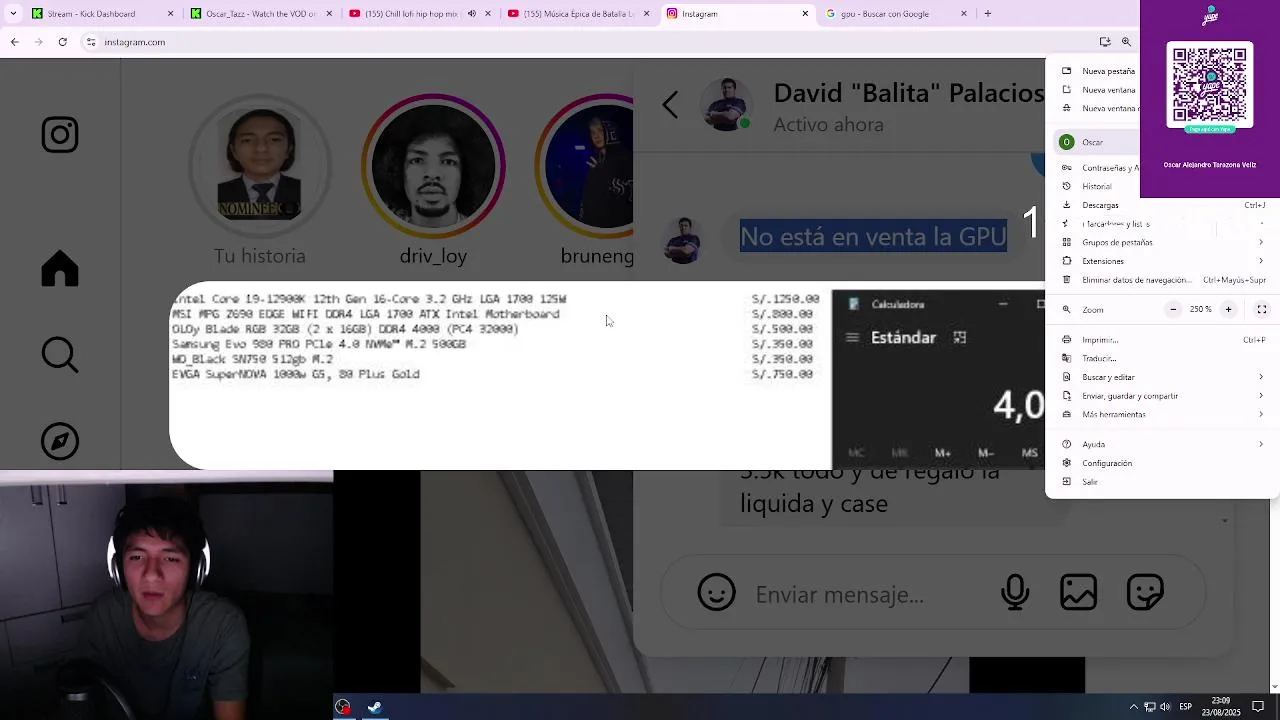This screenshot has width=1280, height=720.
Task: Click site info icon in the address bar
Action: click(x=91, y=42)
